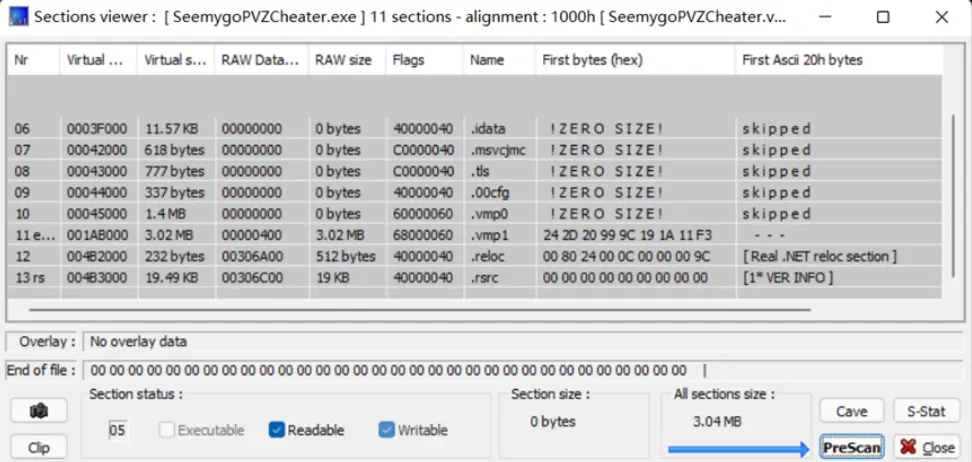Click RAW size 512 bytes
Image resolution: width=972 pixels, height=462 pixels.
[345, 256]
